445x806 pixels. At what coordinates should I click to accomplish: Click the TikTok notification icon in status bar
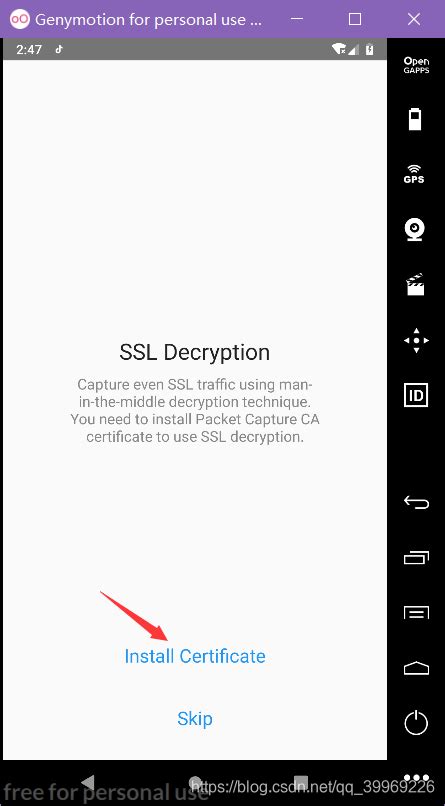[x=59, y=49]
